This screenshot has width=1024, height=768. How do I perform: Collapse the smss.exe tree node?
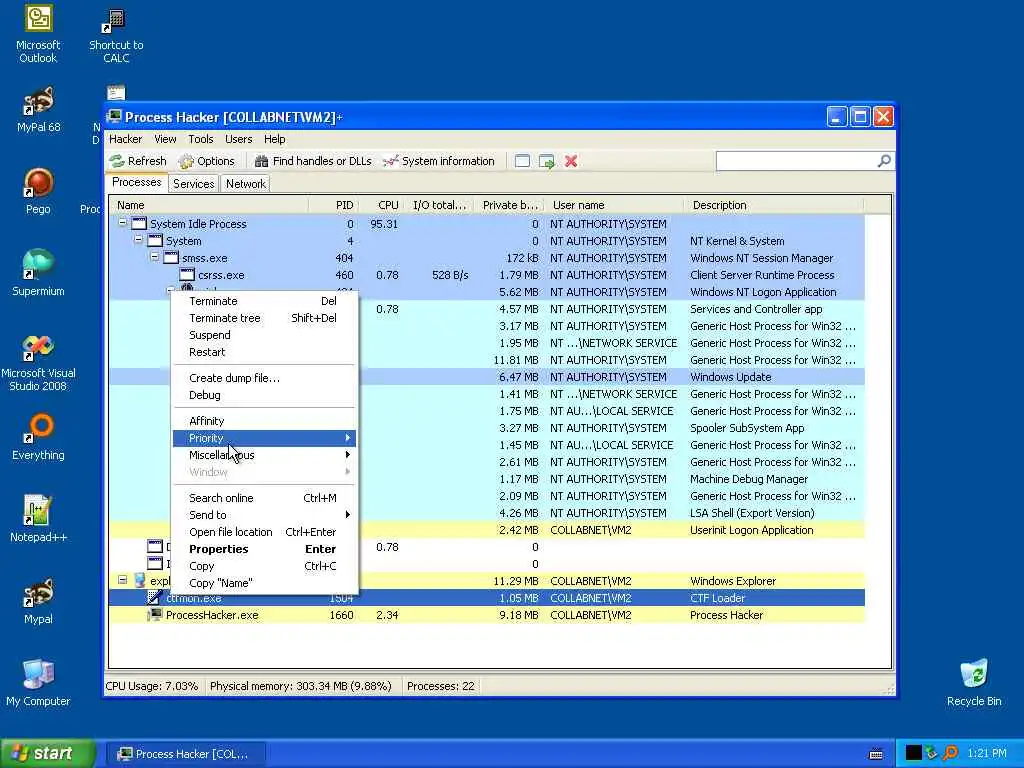[154, 257]
